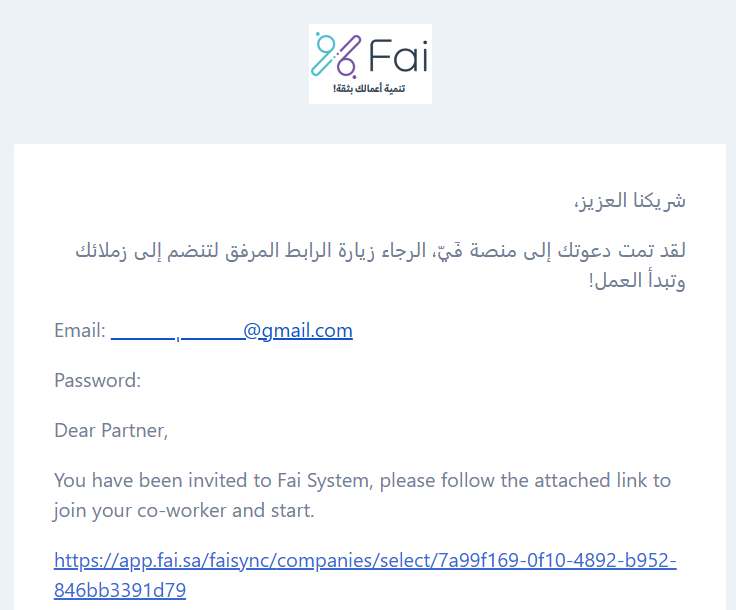The width and height of the screenshot is (736, 610).
Task: Click the "Email:" label
Action: point(80,330)
